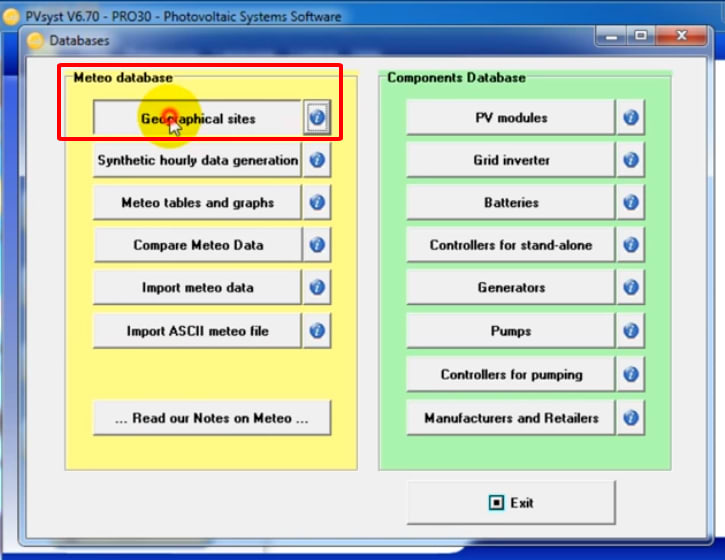The height and width of the screenshot is (560, 725).
Task: Open help for PV modules
Action: click(x=631, y=117)
